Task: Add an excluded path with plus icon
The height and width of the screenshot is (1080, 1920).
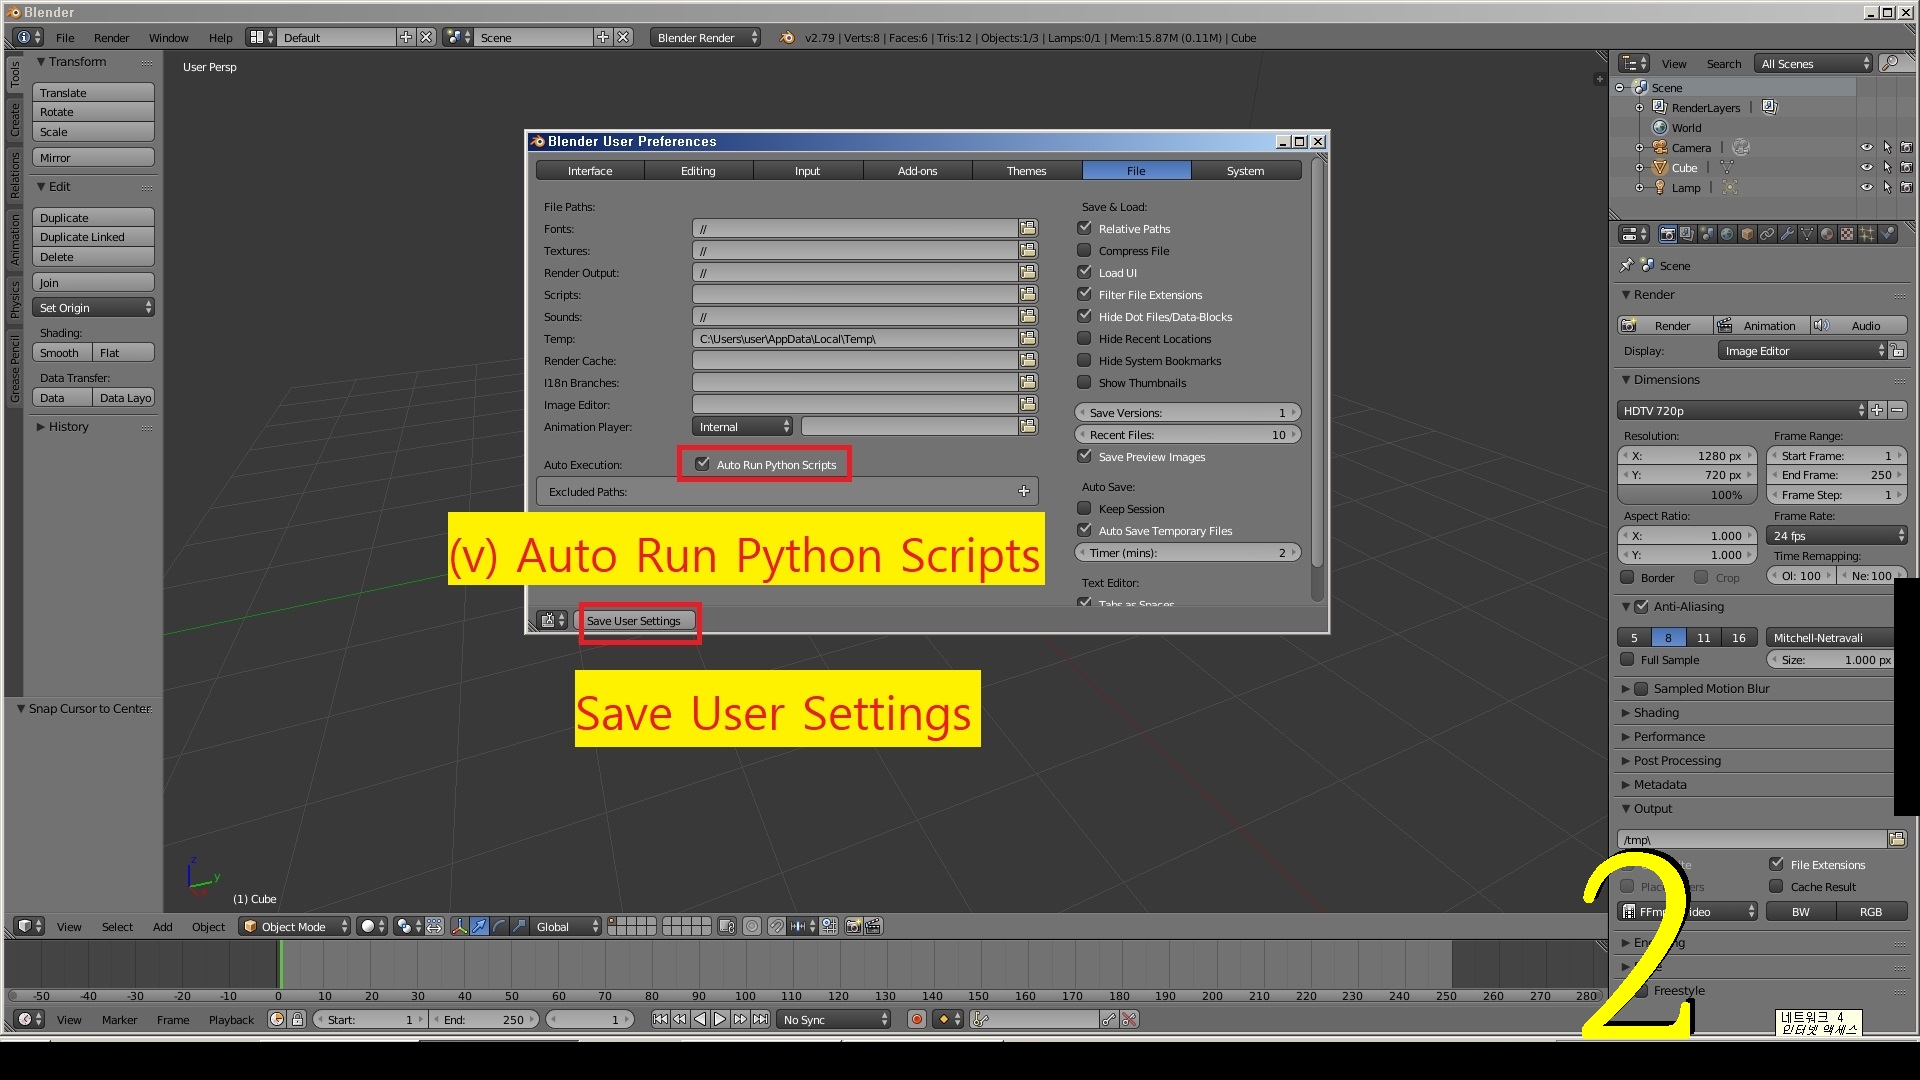Action: click(x=1023, y=491)
